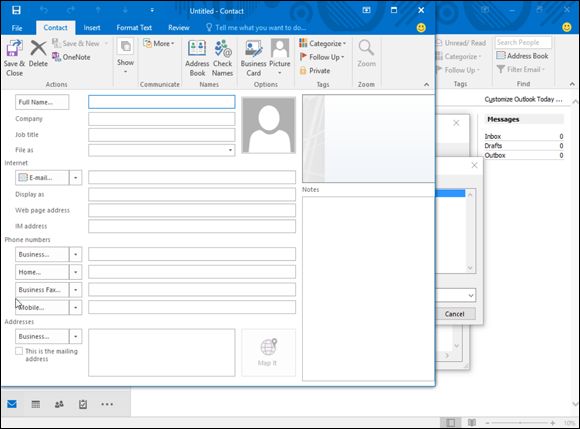Viewport: 580px width, 429px height.
Task: Click the Job title text field
Action: [x=162, y=135]
